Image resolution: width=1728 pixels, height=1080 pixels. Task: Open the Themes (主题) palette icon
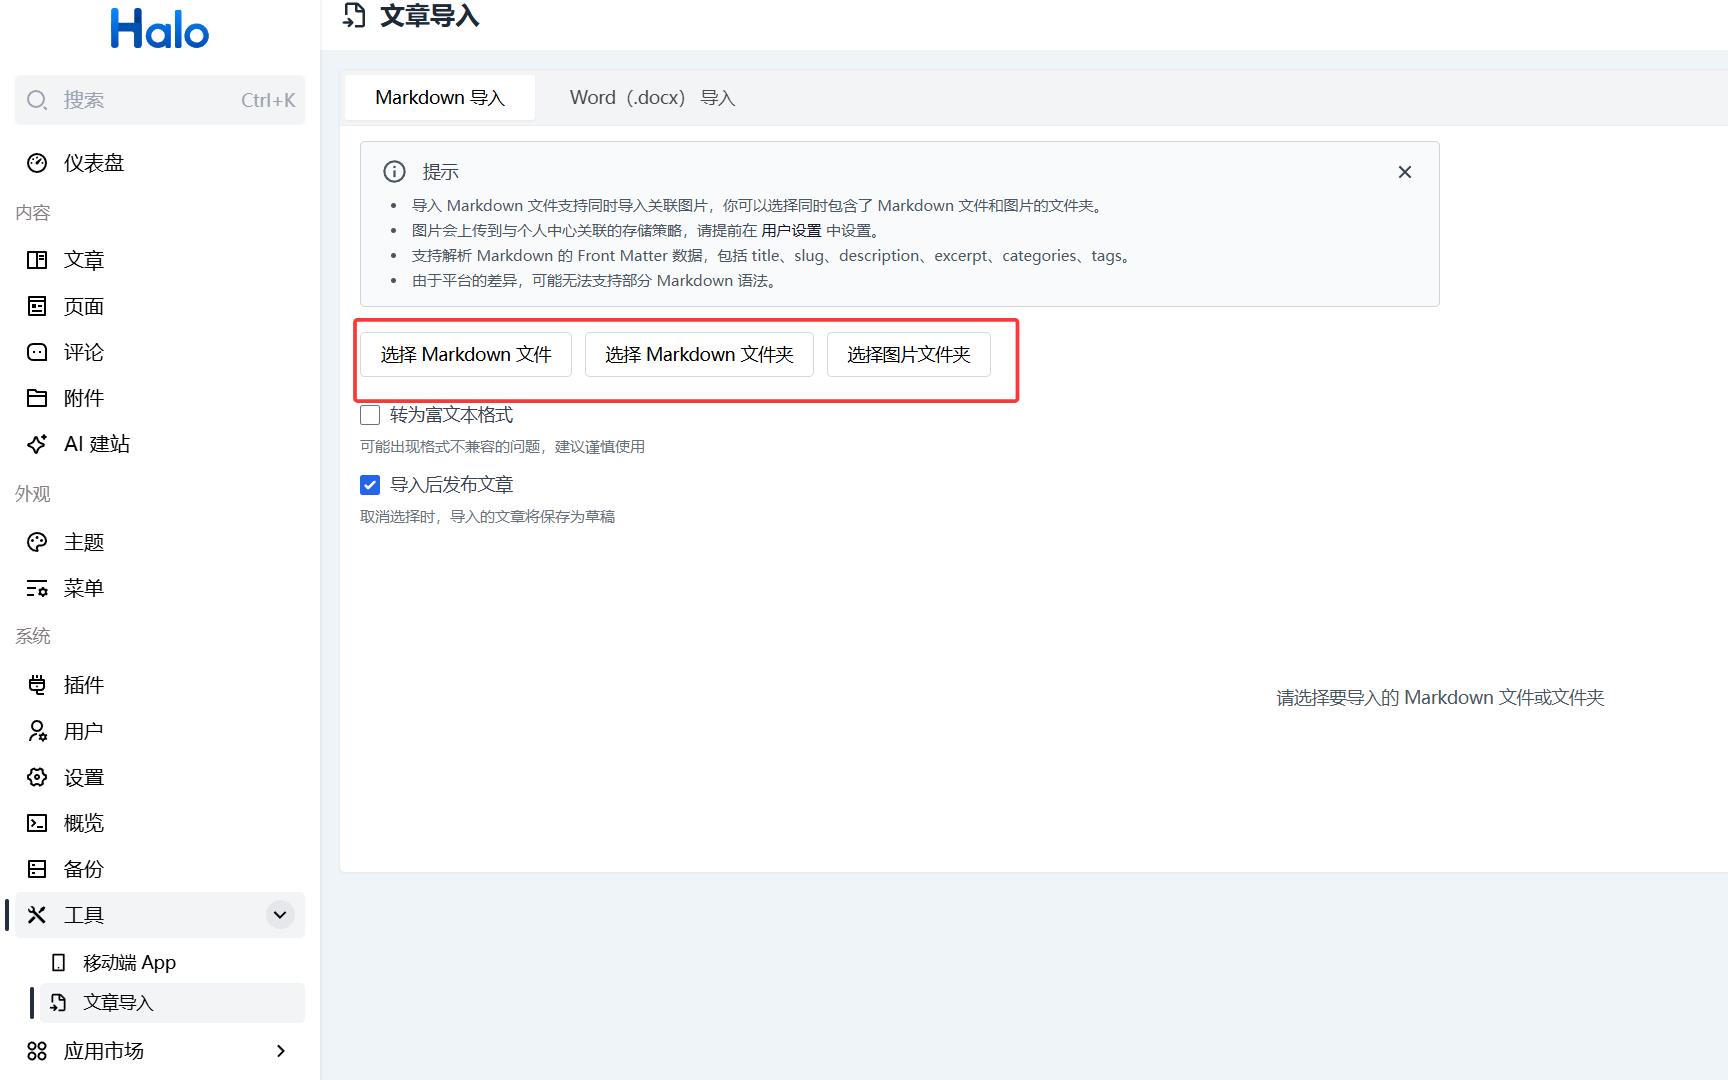[x=37, y=542]
